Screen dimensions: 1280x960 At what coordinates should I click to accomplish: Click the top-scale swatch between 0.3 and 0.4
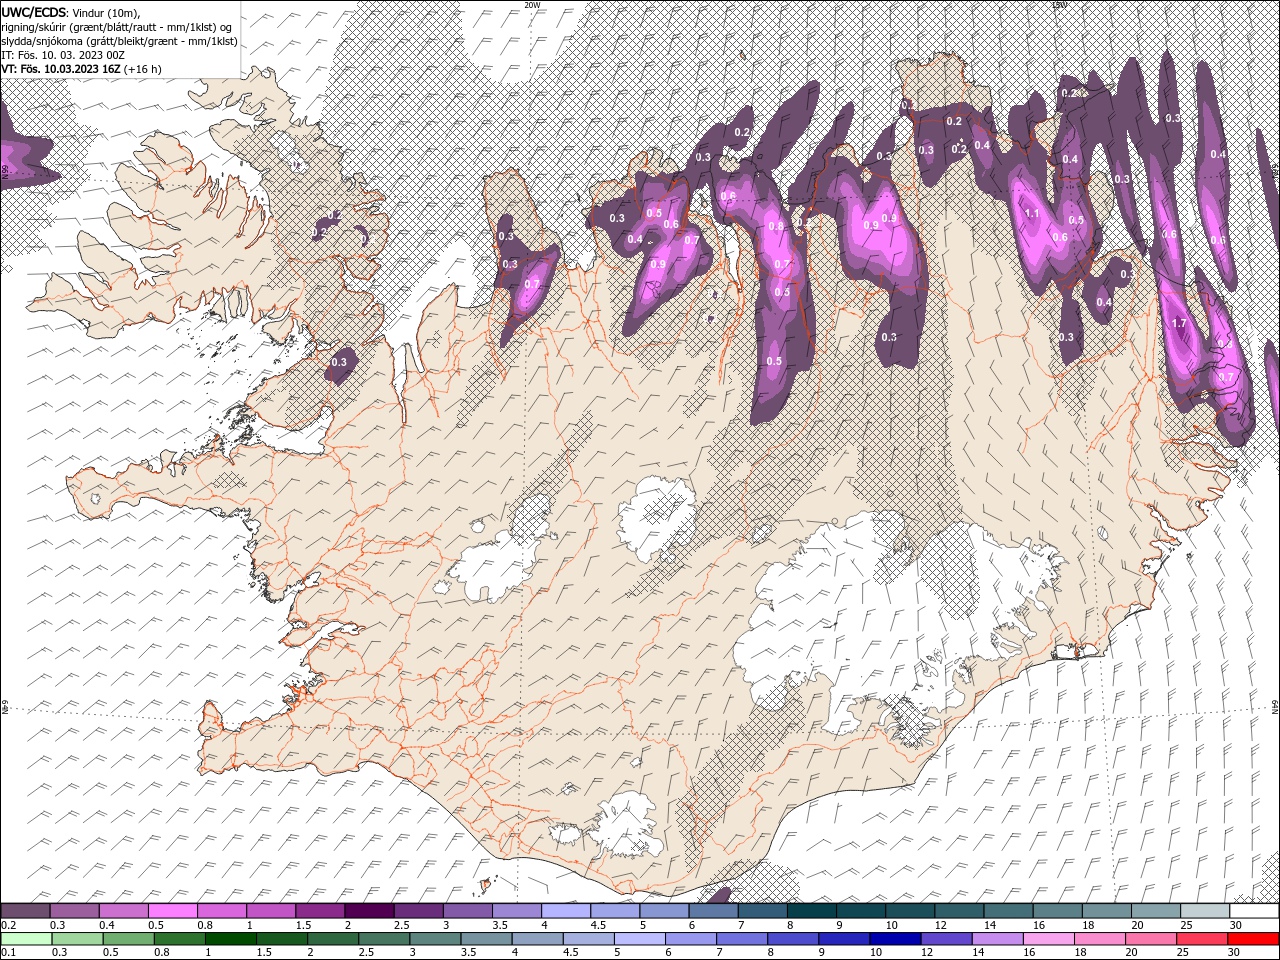pyautogui.click(x=75, y=911)
